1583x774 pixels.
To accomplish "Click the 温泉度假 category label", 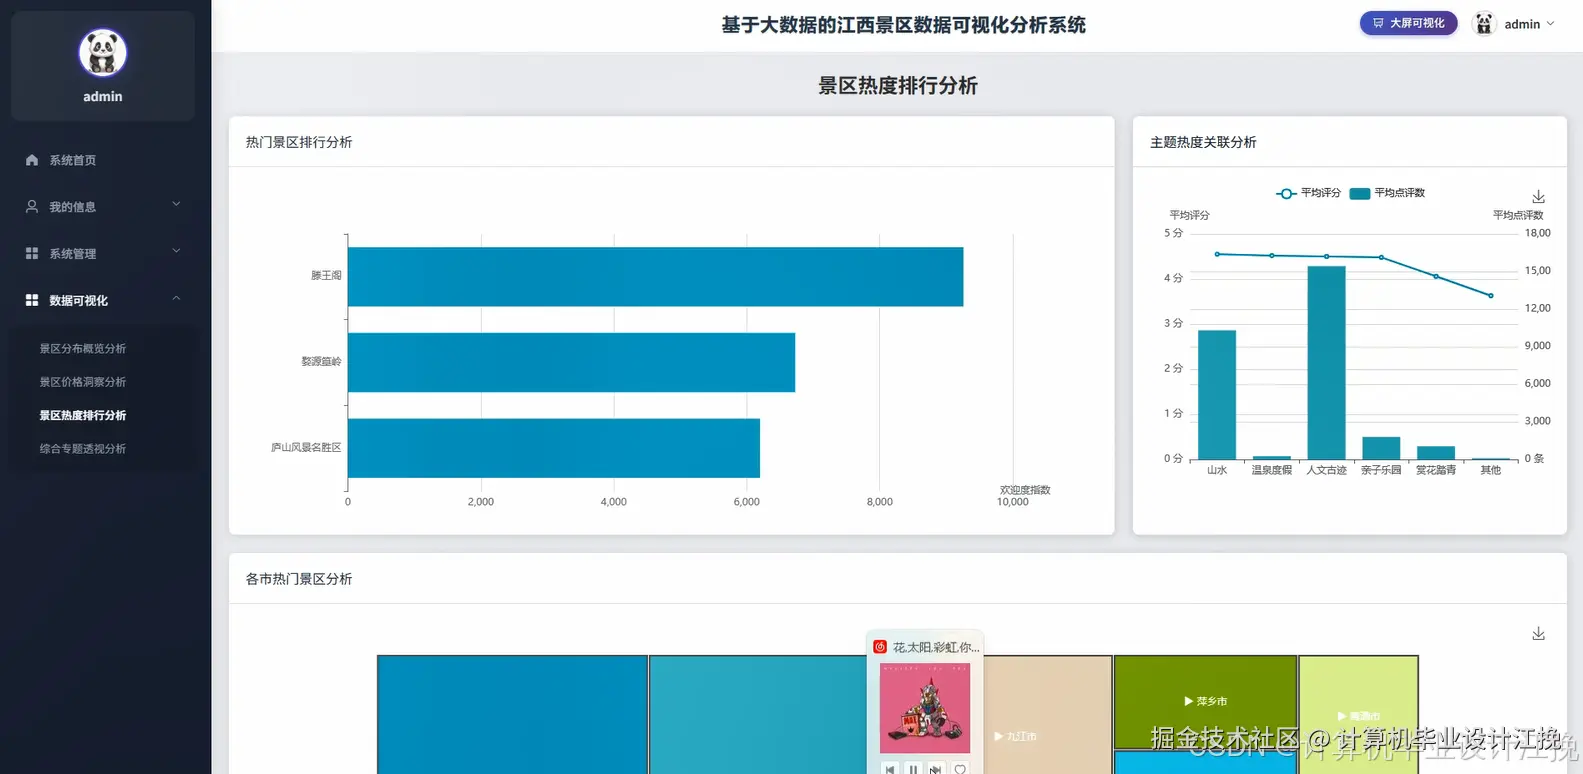I will (1272, 470).
